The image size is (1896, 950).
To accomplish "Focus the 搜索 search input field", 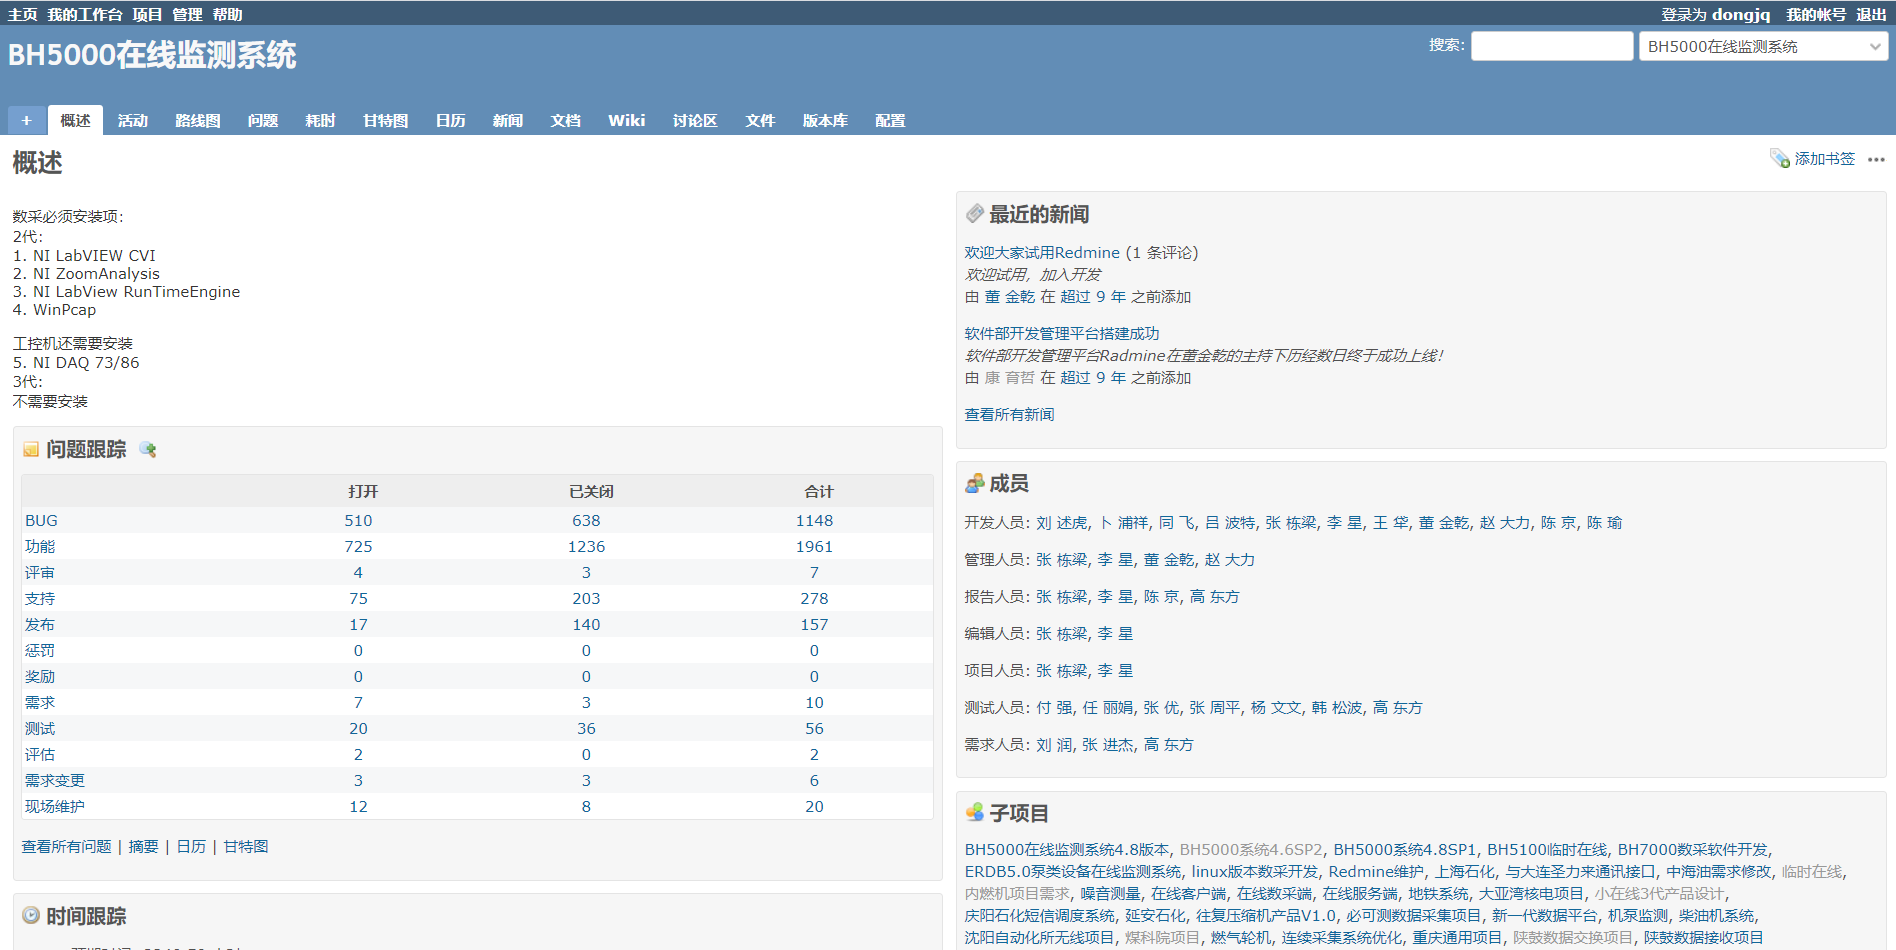I will click(1551, 46).
